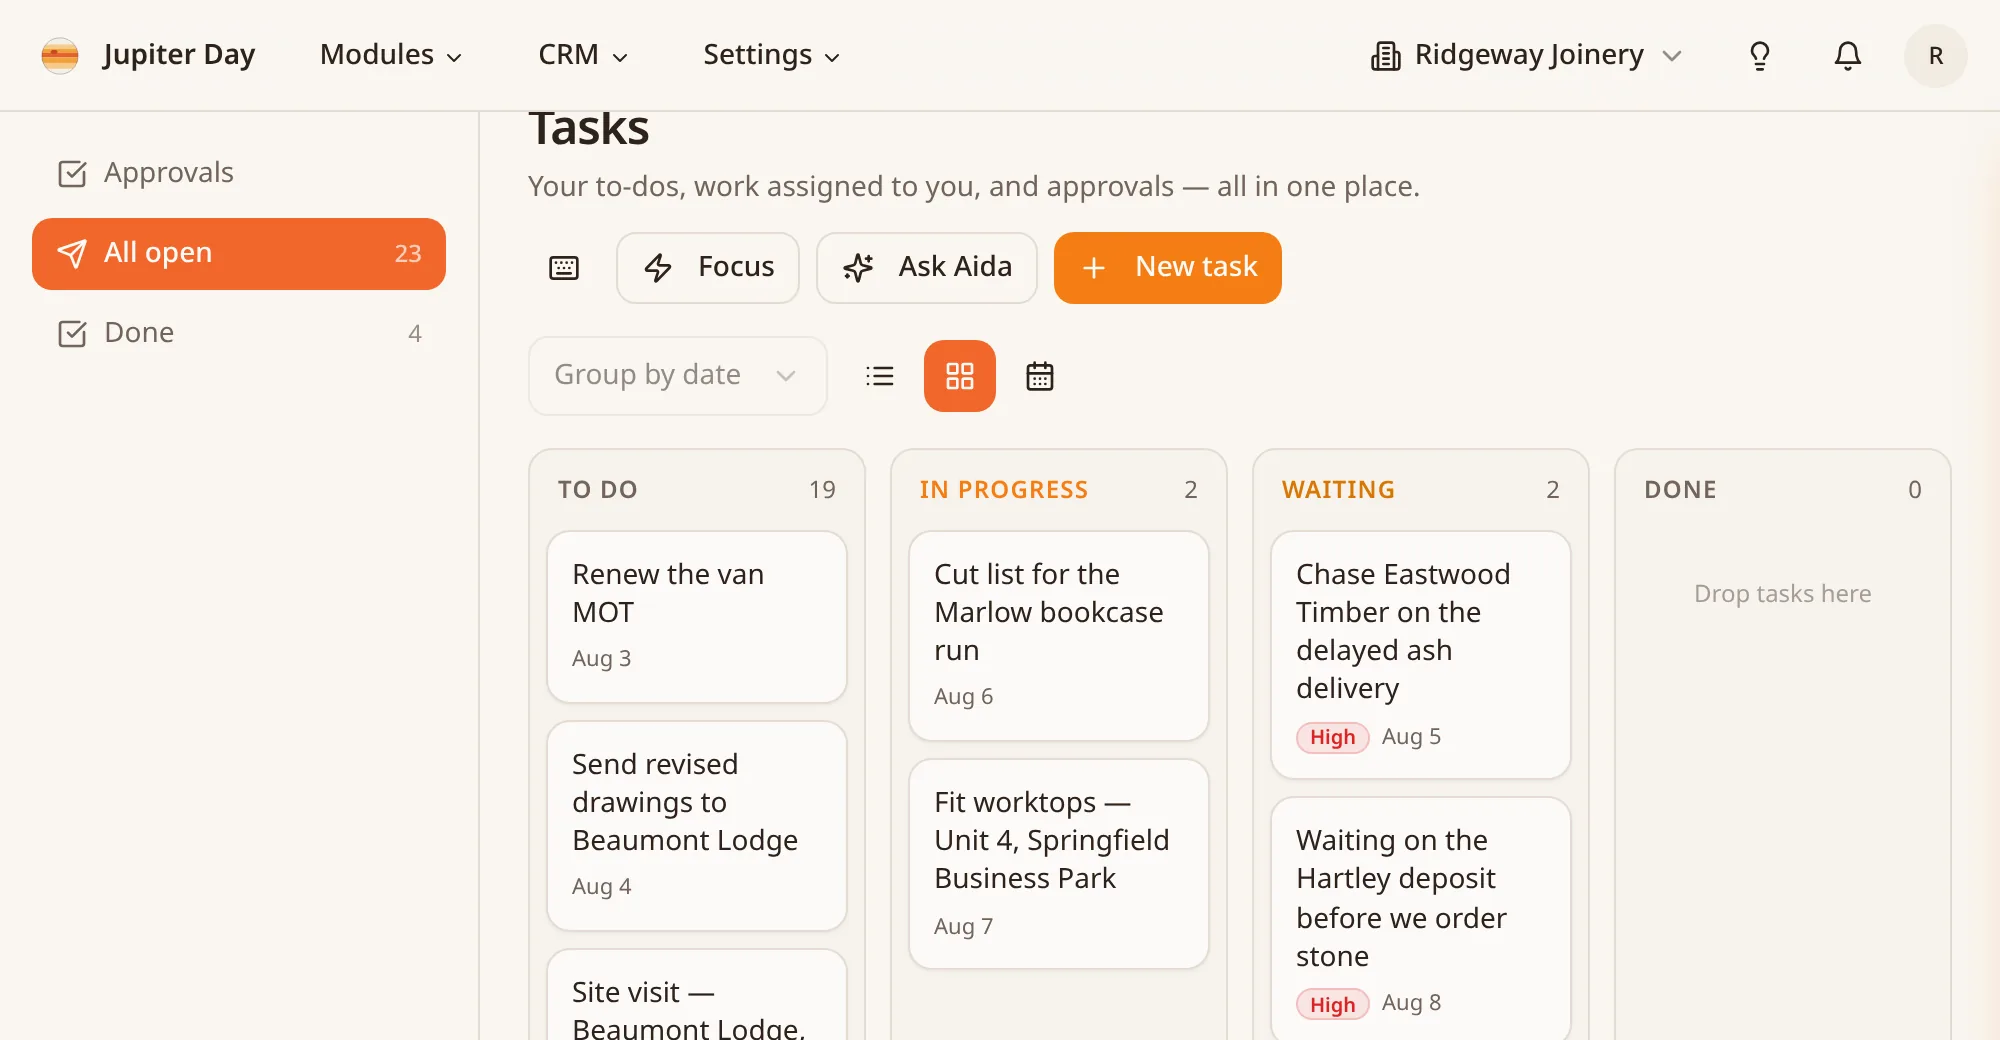Click the TO DO column header
Screen dimensions: 2000x1040
(x=598, y=490)
